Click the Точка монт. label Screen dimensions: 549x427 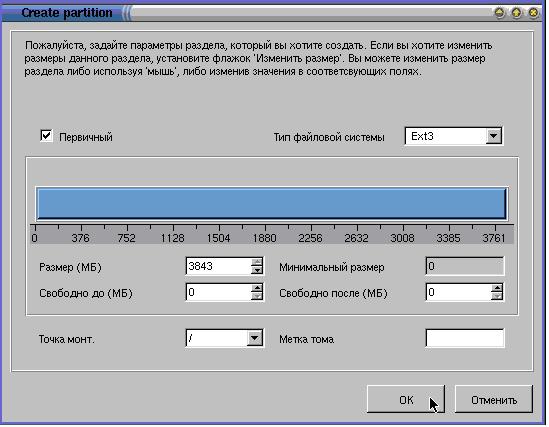(x=67, y=339)
